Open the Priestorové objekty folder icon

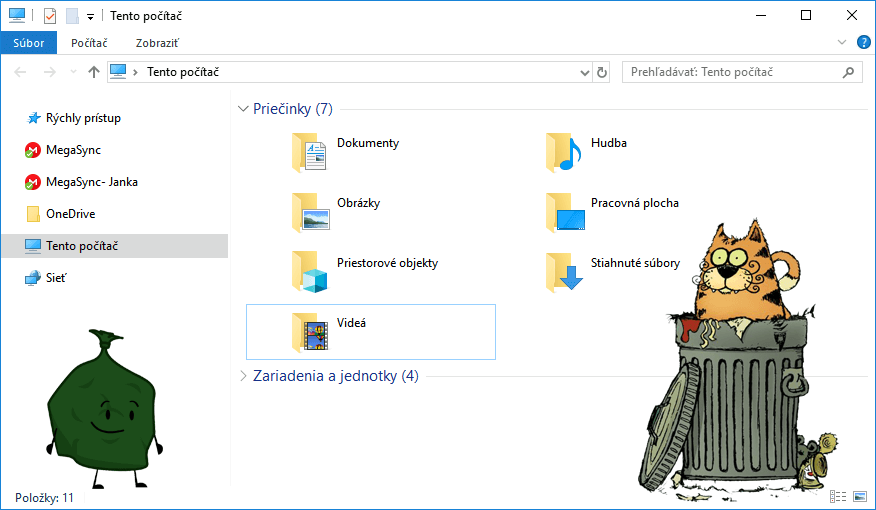(310, 272)
